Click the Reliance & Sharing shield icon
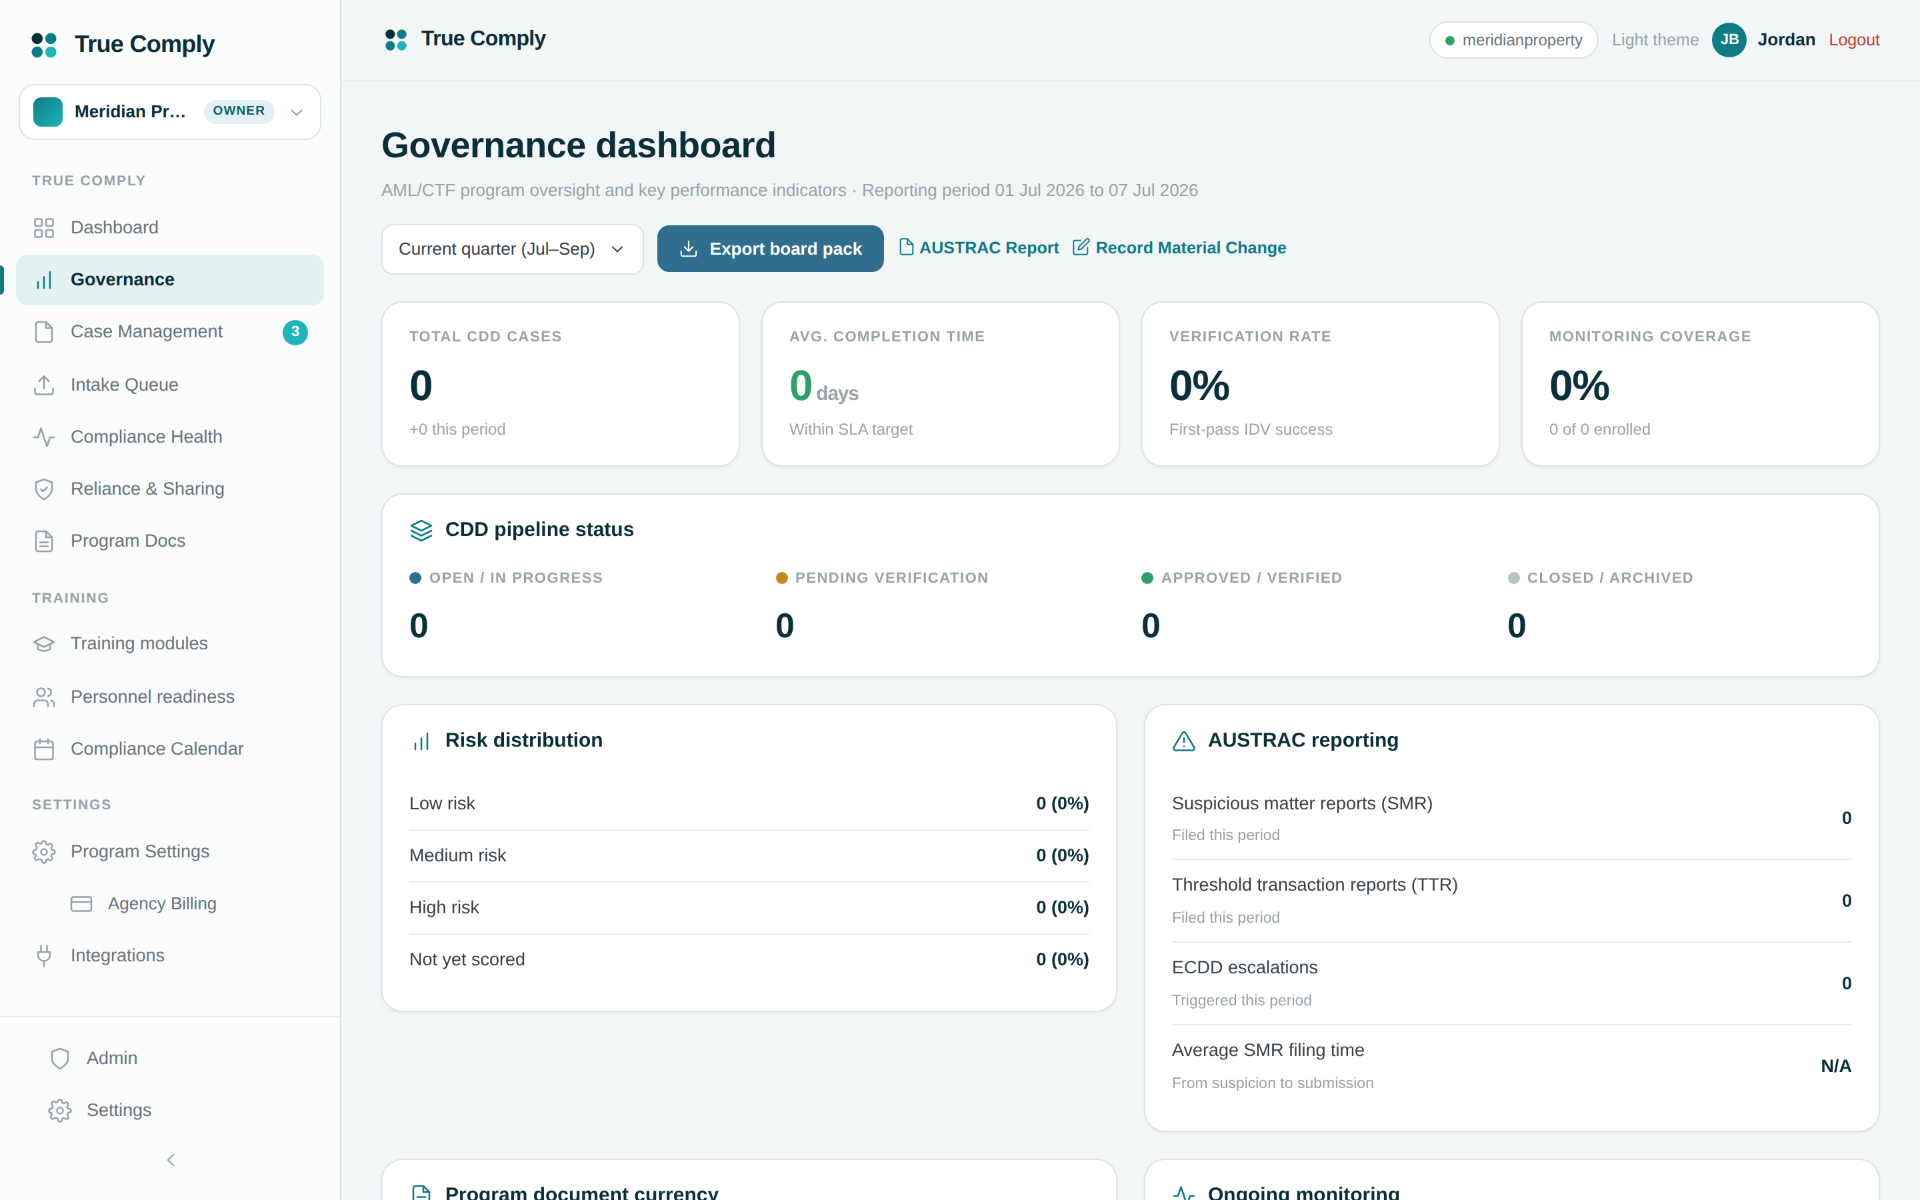1920x1200 pixels. click(44, 489)
